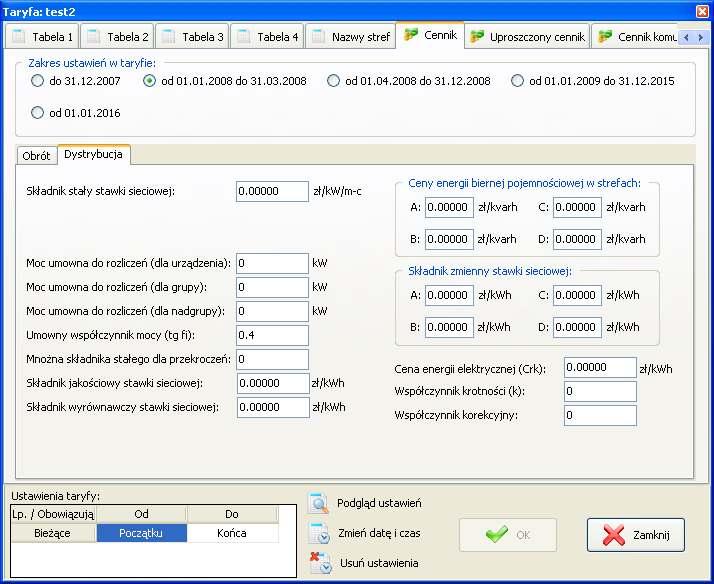
Task: Click the Od column header
Action: 142,514
